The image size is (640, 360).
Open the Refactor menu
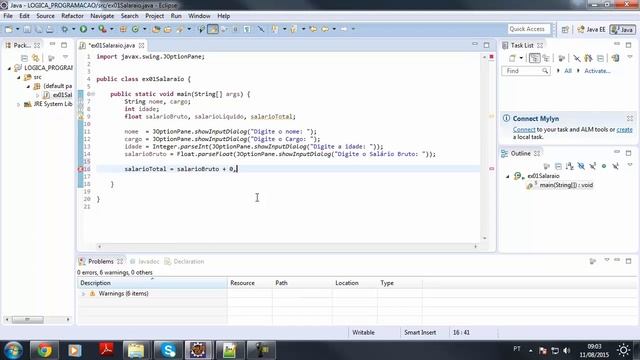click(x=72, y=16)
